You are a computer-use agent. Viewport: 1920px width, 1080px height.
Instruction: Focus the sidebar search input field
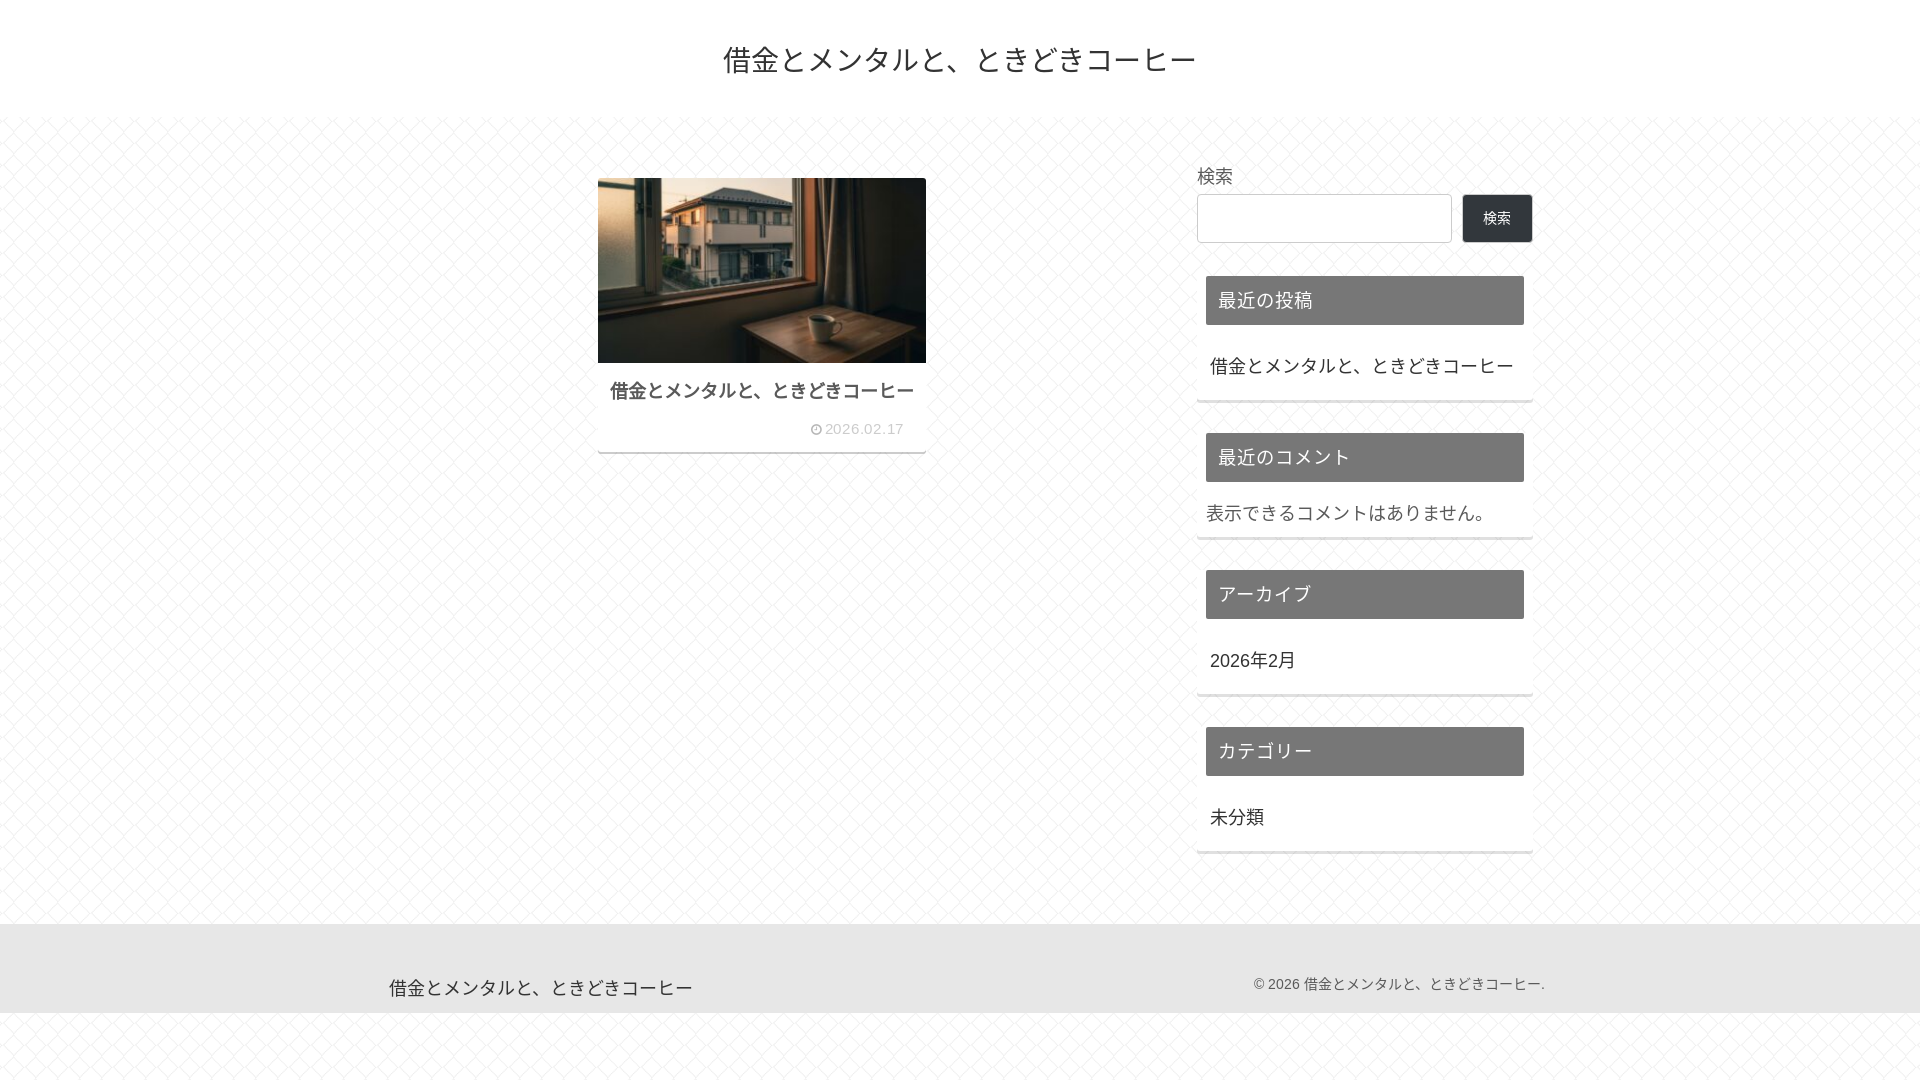pos(1324,218)
